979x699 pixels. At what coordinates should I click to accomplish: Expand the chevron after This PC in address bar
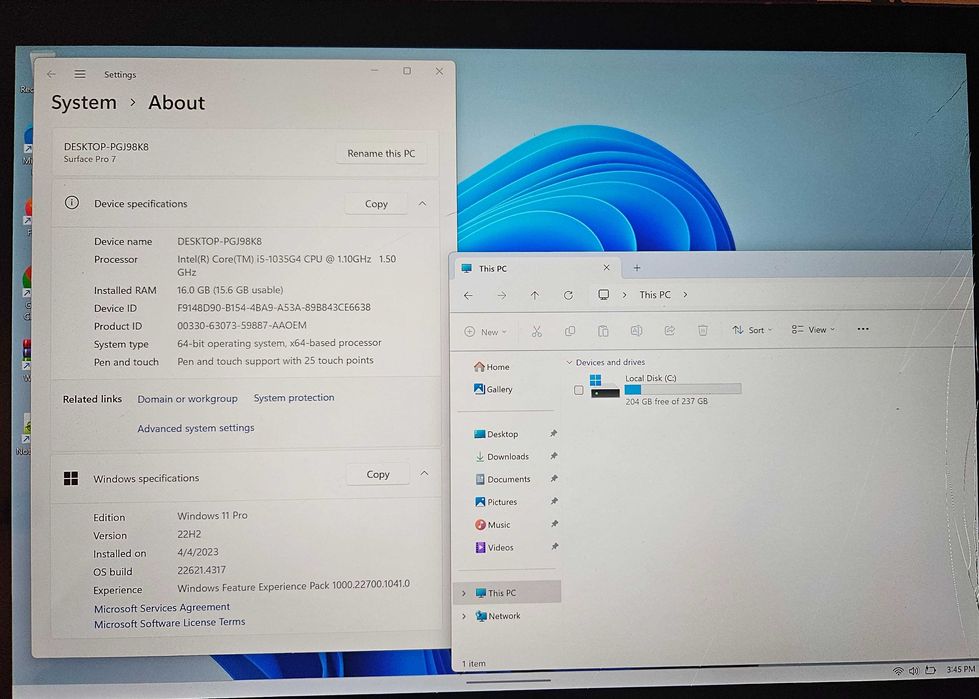[685, 295]
